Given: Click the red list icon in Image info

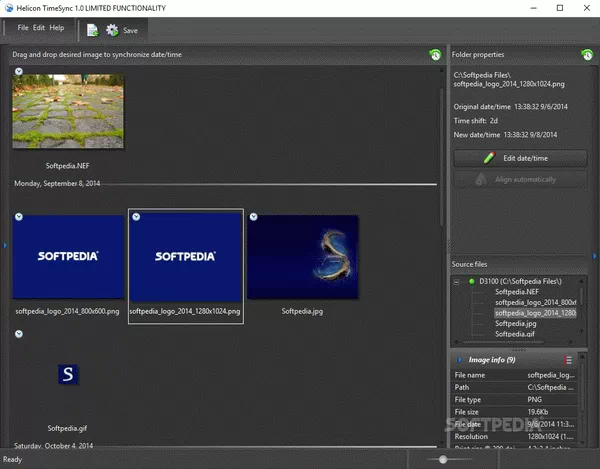Looking at the screenshot, I should click(568, 359).
